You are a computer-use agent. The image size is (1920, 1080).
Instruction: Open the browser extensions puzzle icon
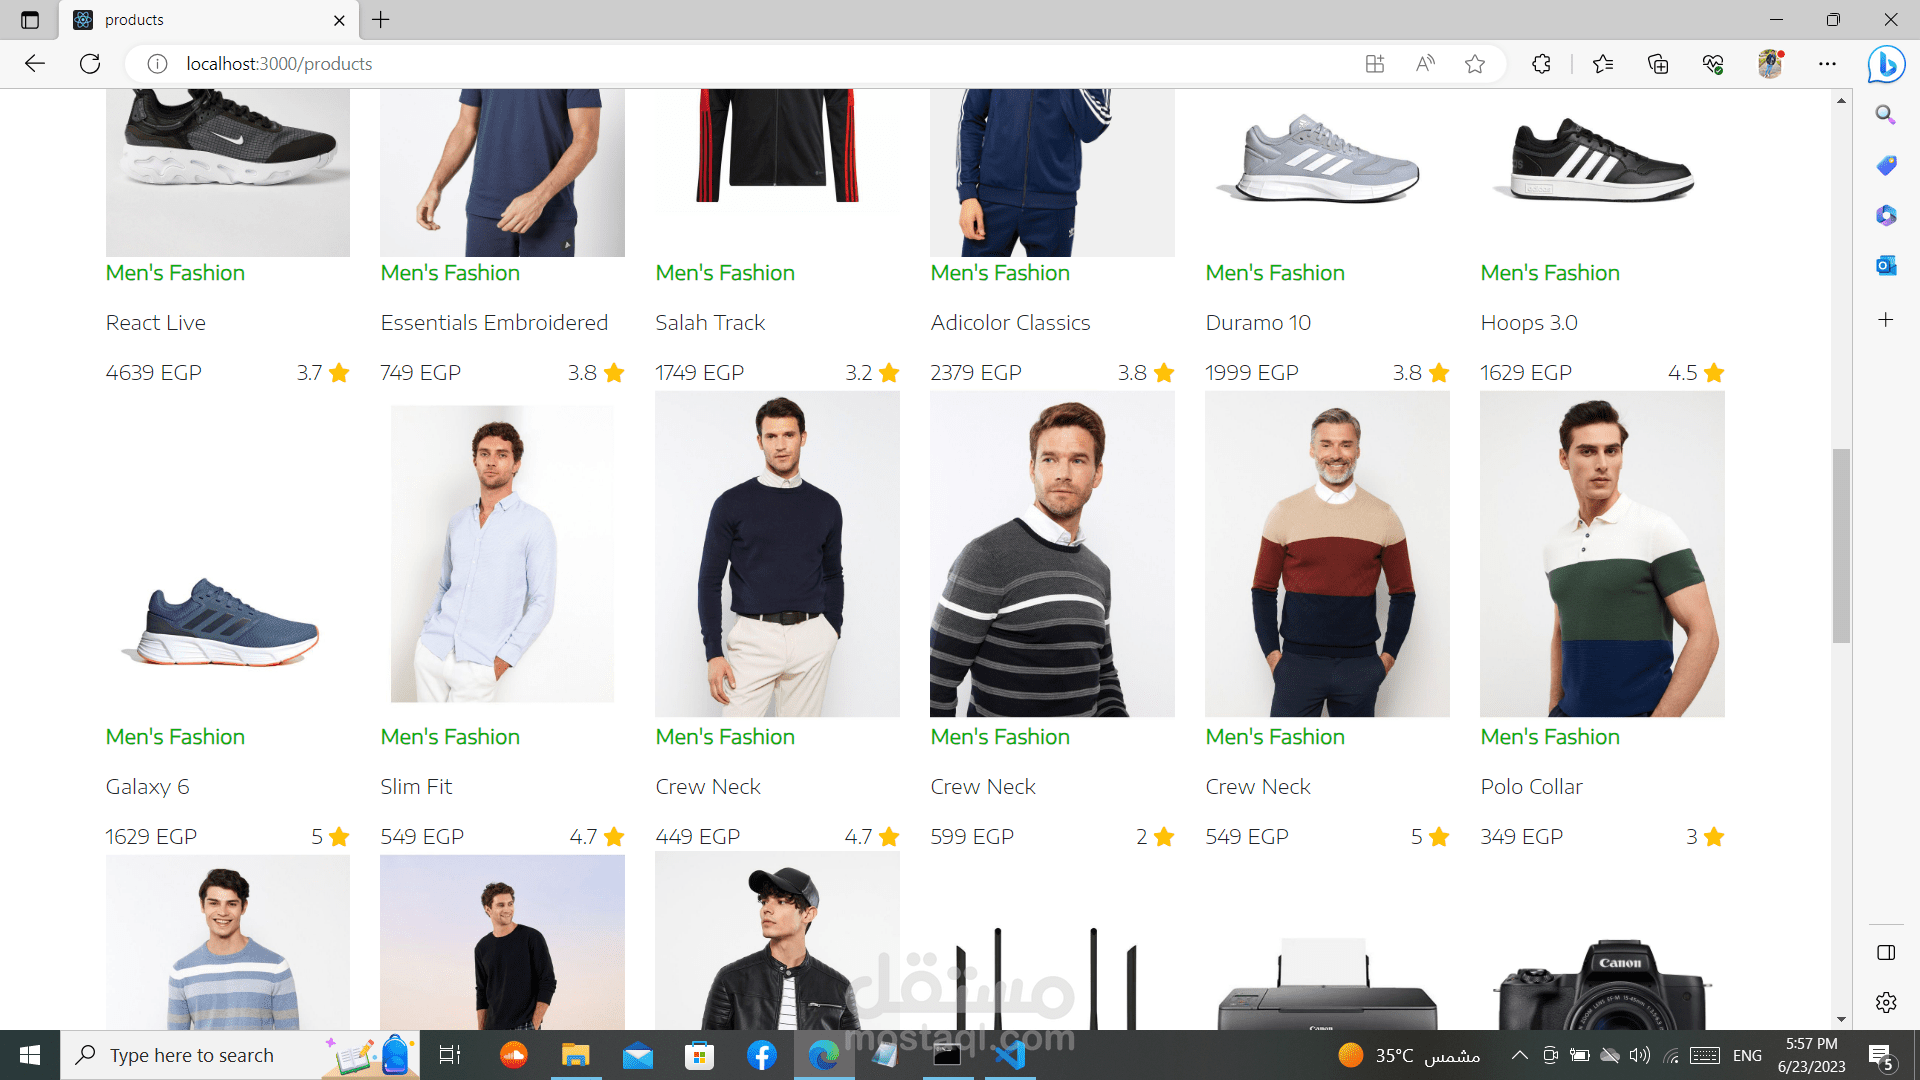coord(1541,64)
